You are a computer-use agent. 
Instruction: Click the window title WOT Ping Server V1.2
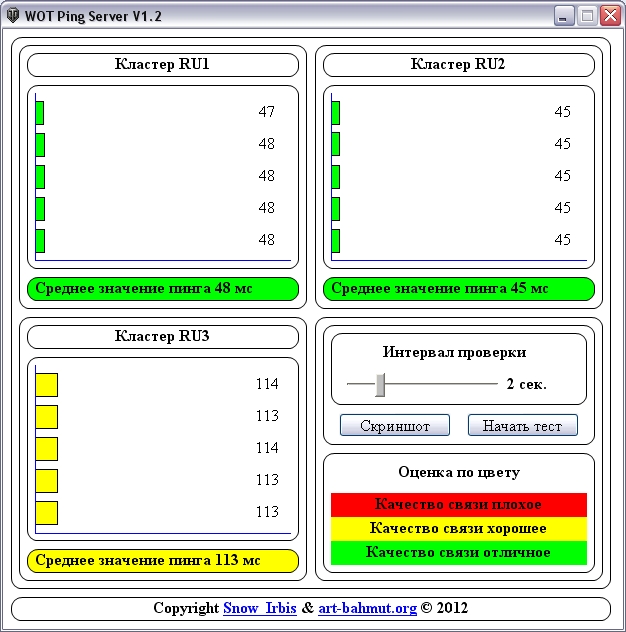[x=93, y=16]
